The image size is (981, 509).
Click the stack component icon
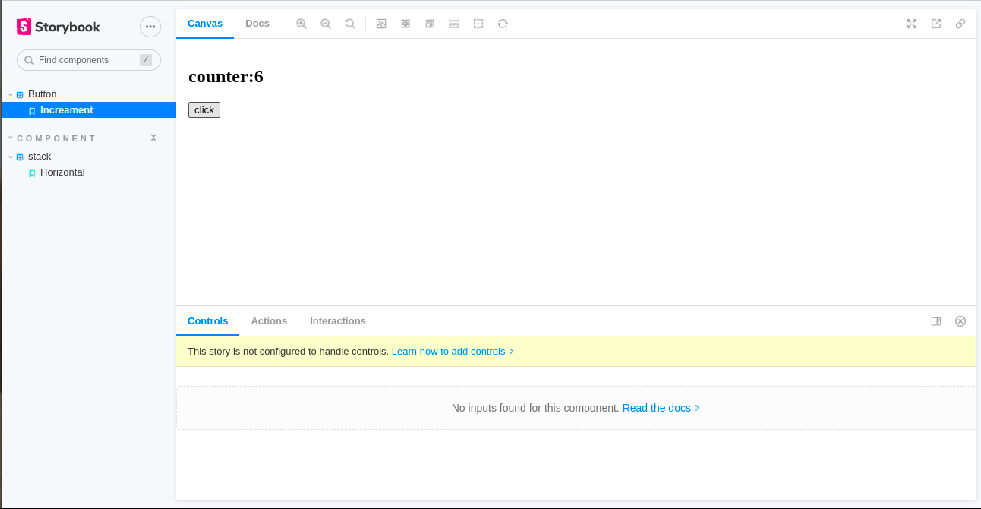20,157
